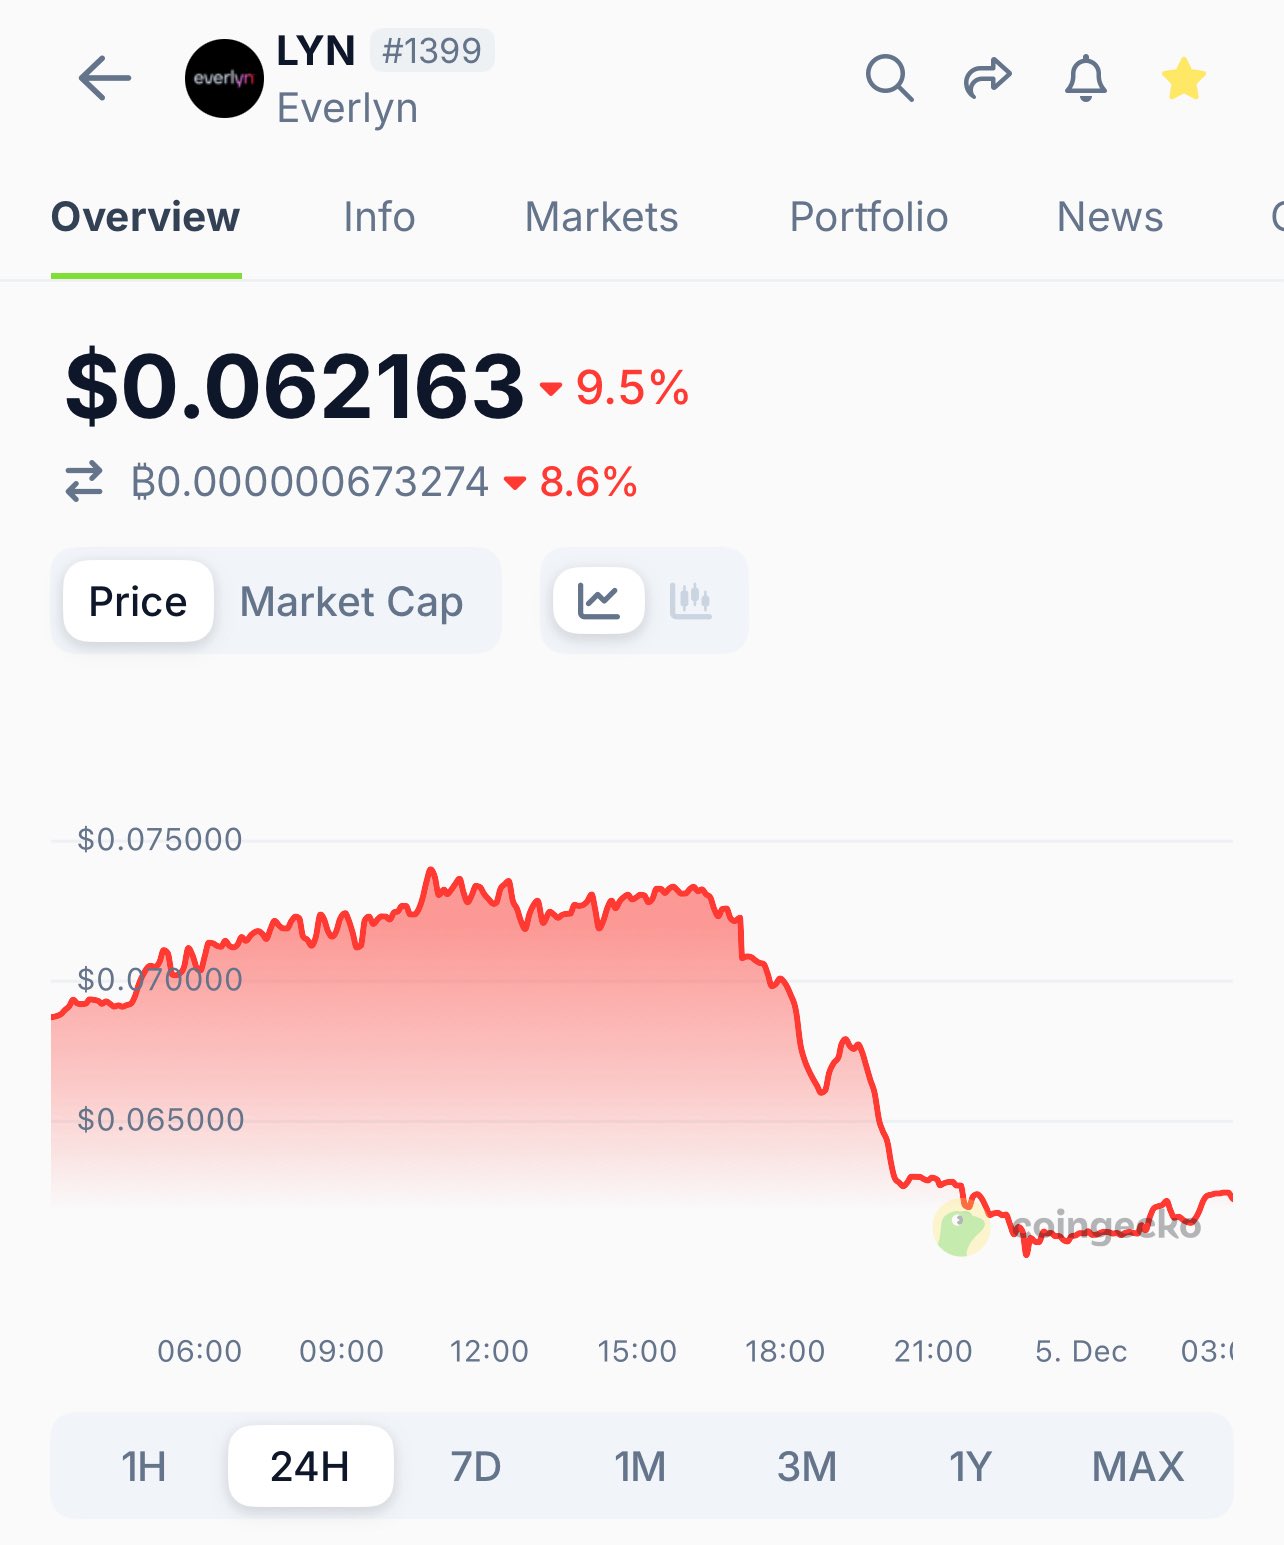
Task: Open price alerts bell icon
Action: point(1085,79)
